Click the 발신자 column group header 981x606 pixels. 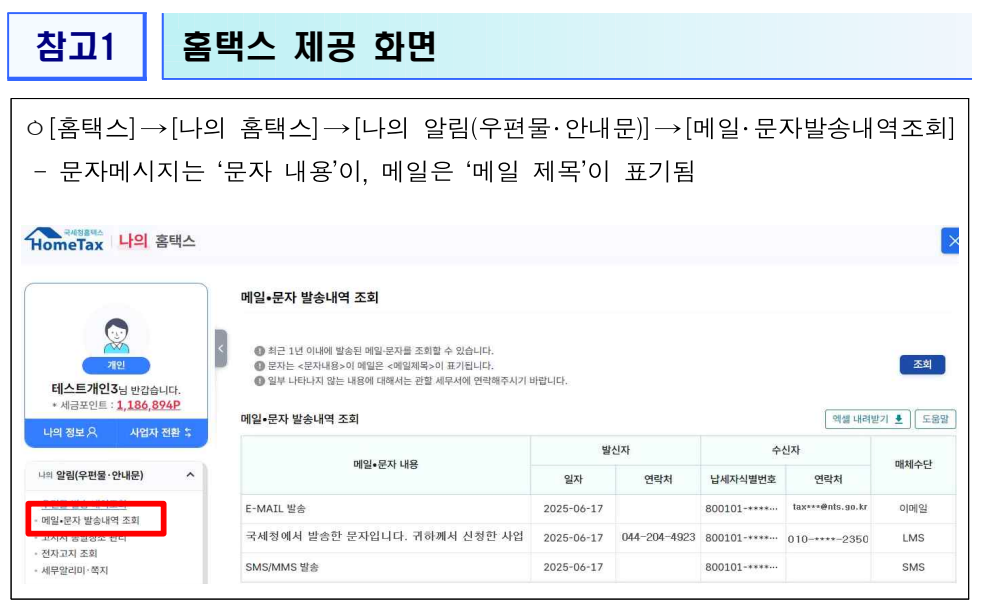point(616,450)
